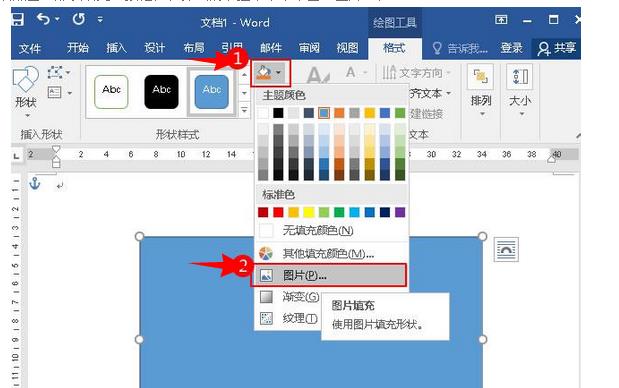Open the WordArt quick styles A icon
The image size is (619, 388).
pyautogui.click(x=317, y=75)
